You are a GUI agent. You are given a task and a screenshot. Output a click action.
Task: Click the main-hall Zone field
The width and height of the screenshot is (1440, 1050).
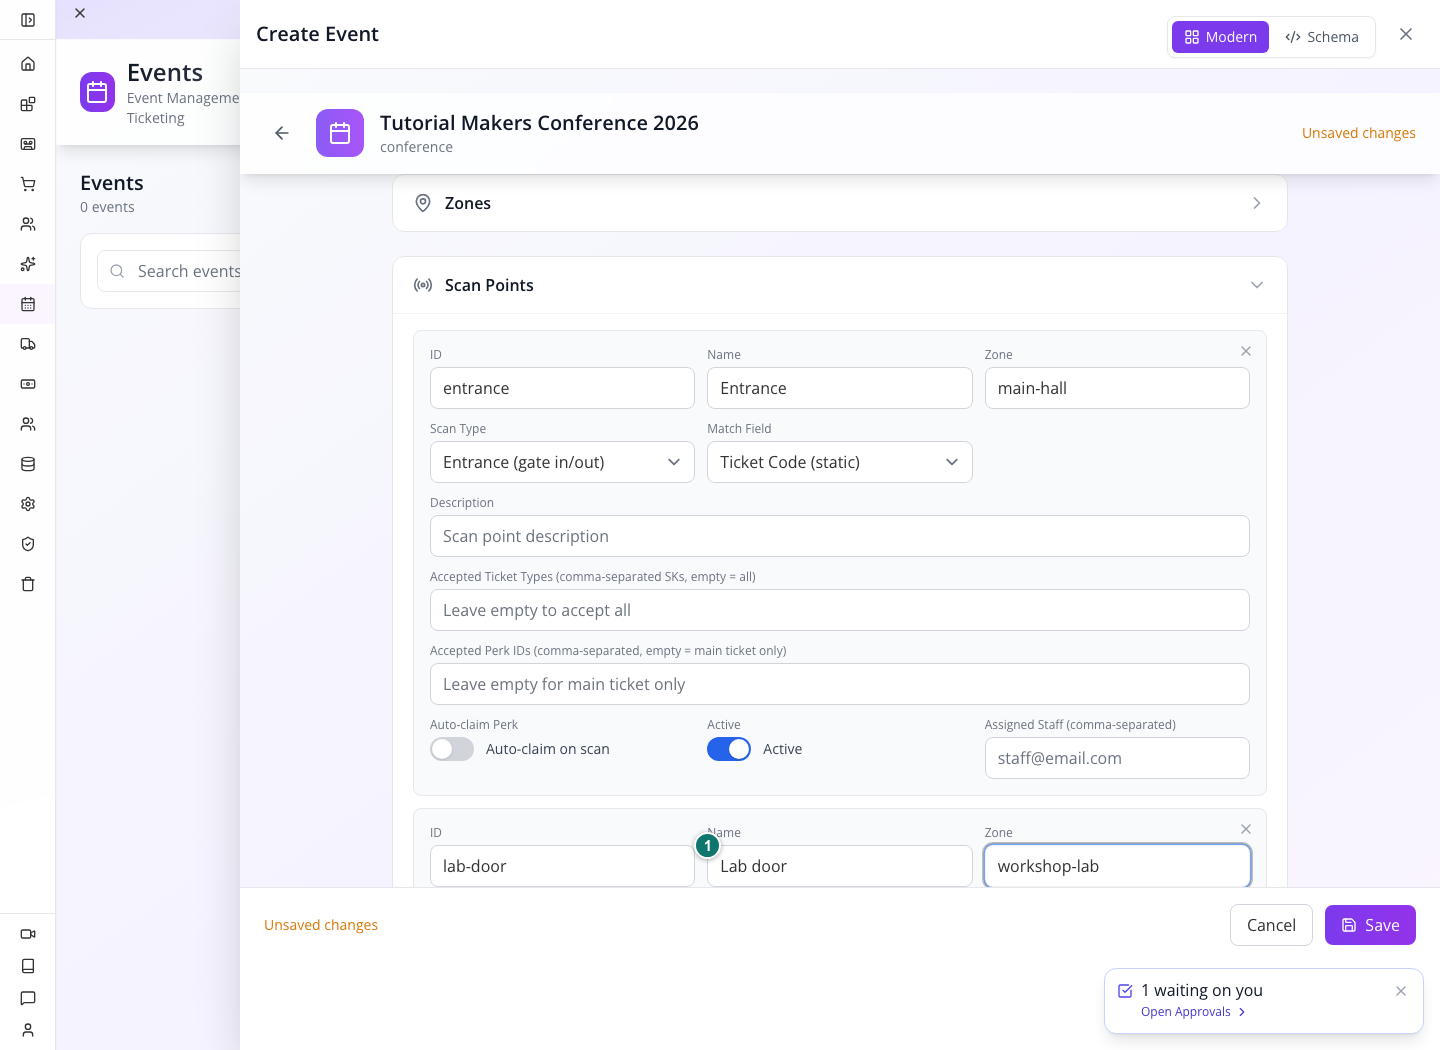tap(1117, 388)
